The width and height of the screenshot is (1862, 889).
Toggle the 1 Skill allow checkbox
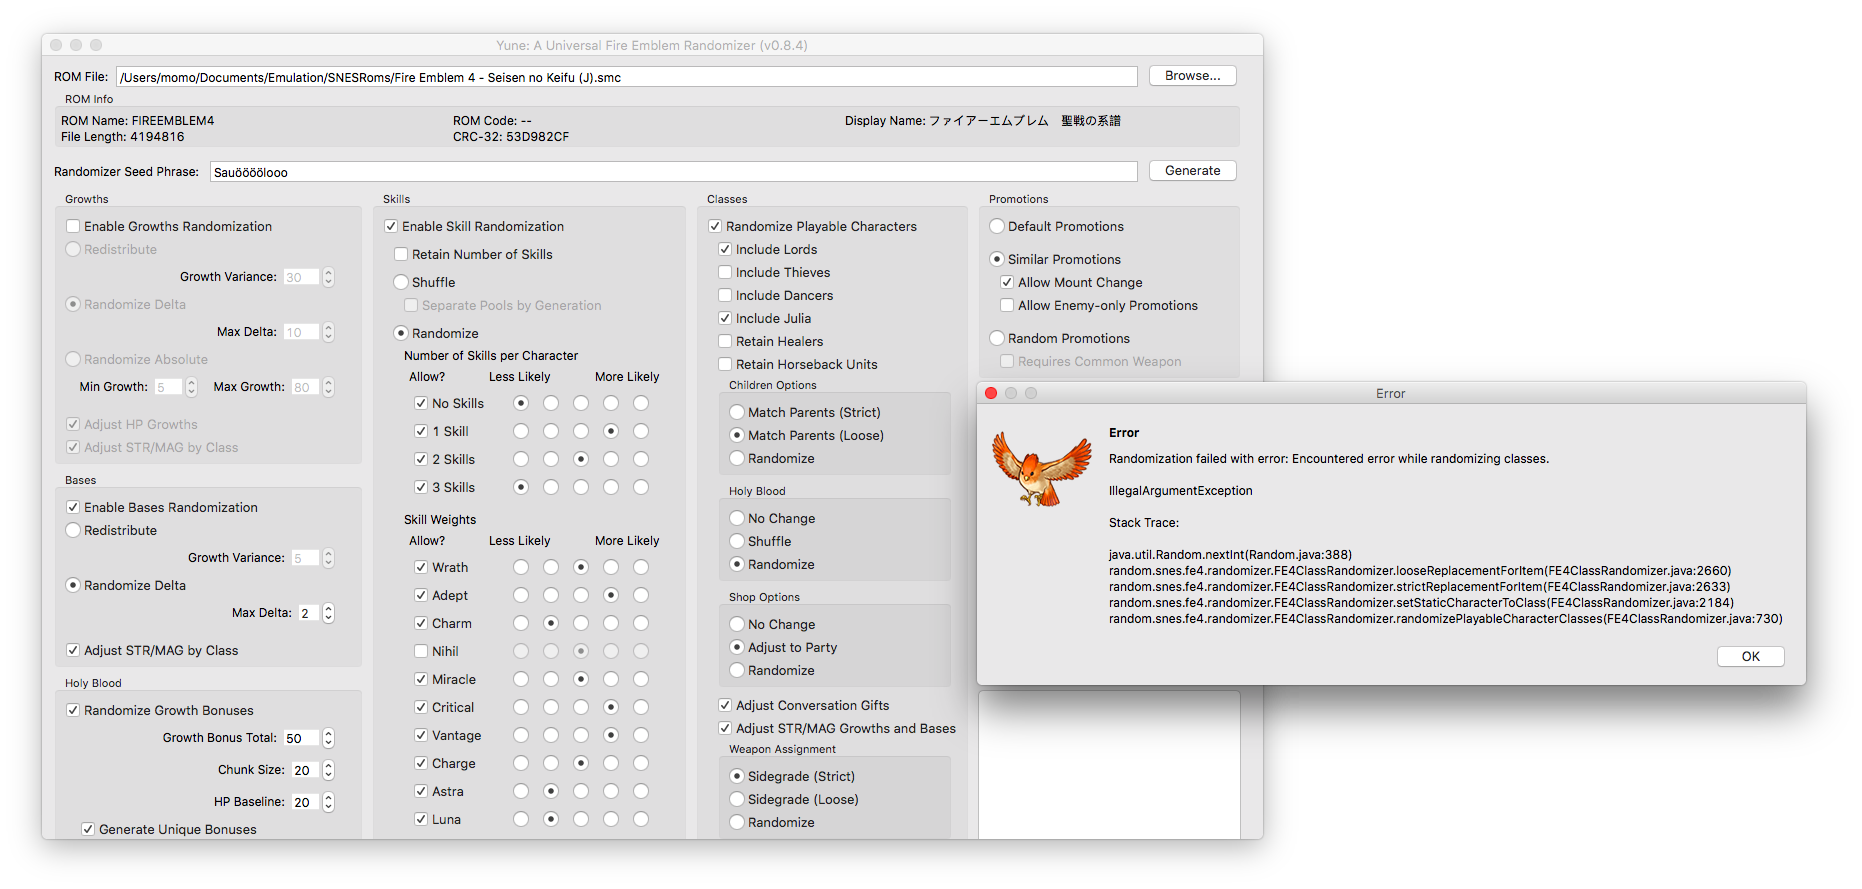click(x=421, y=431)
